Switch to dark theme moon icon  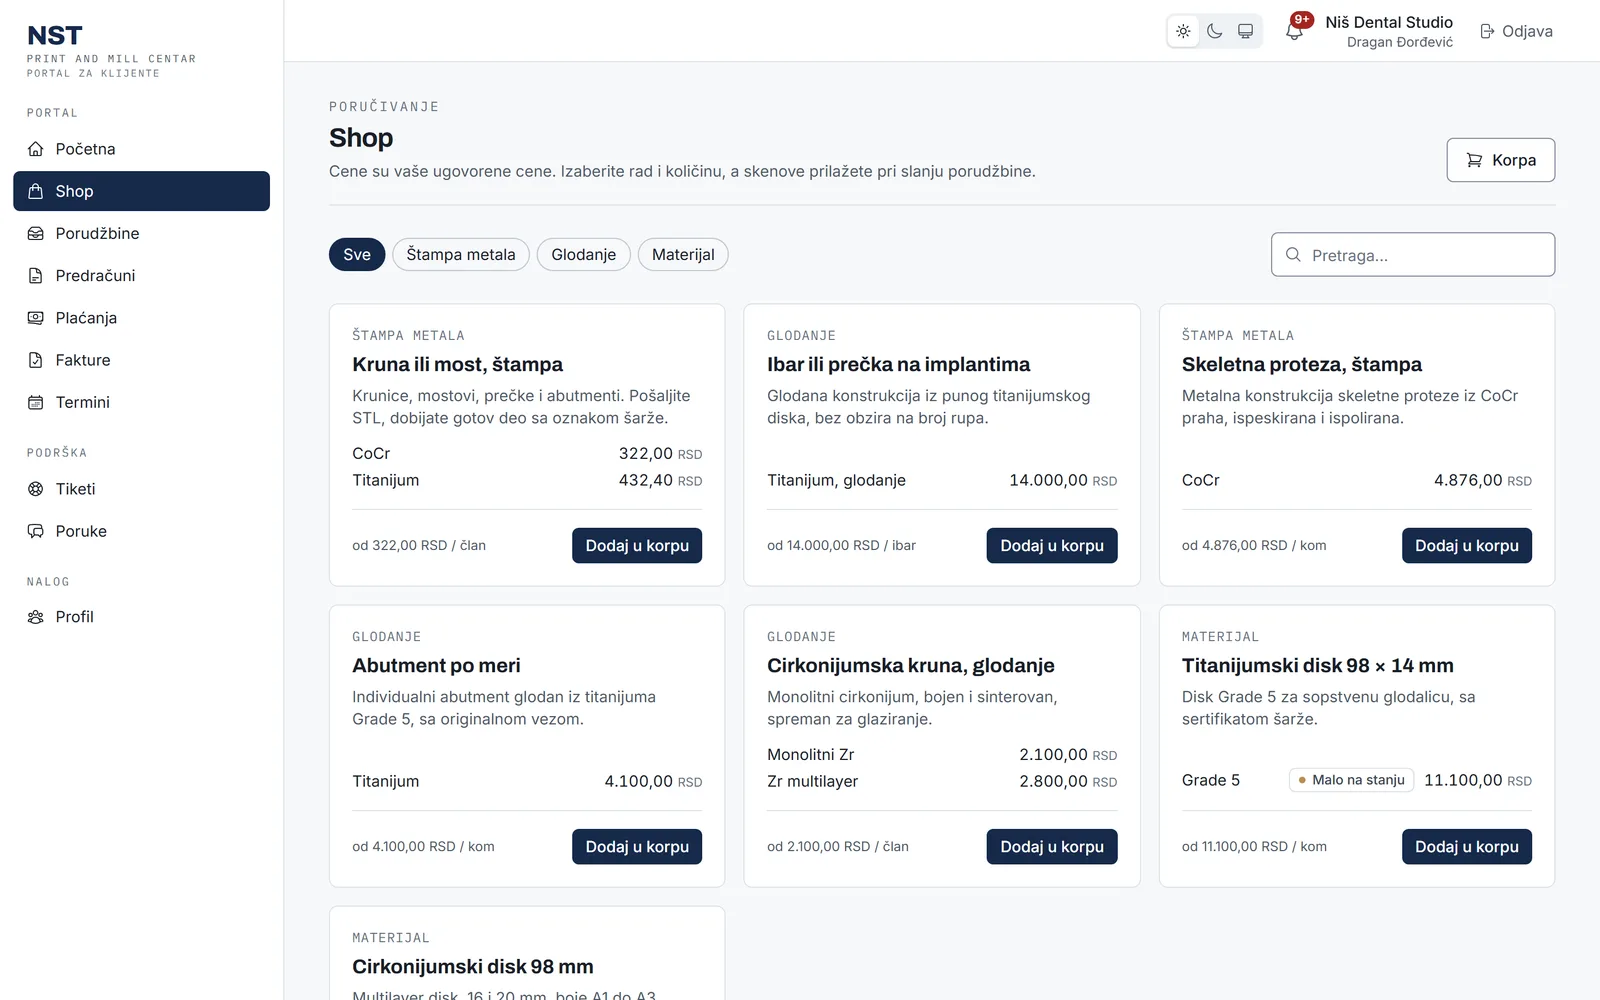coord(1214,31)
